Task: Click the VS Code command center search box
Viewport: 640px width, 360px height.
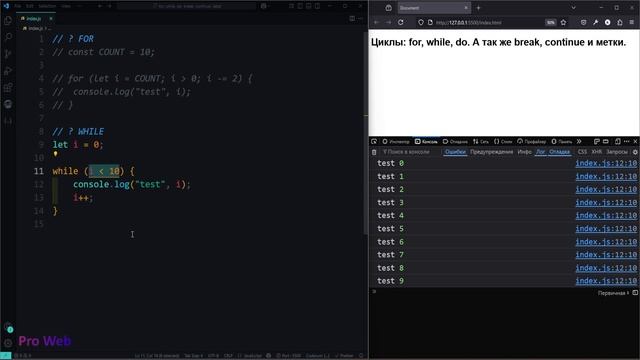Action: (x=187, y=6)
